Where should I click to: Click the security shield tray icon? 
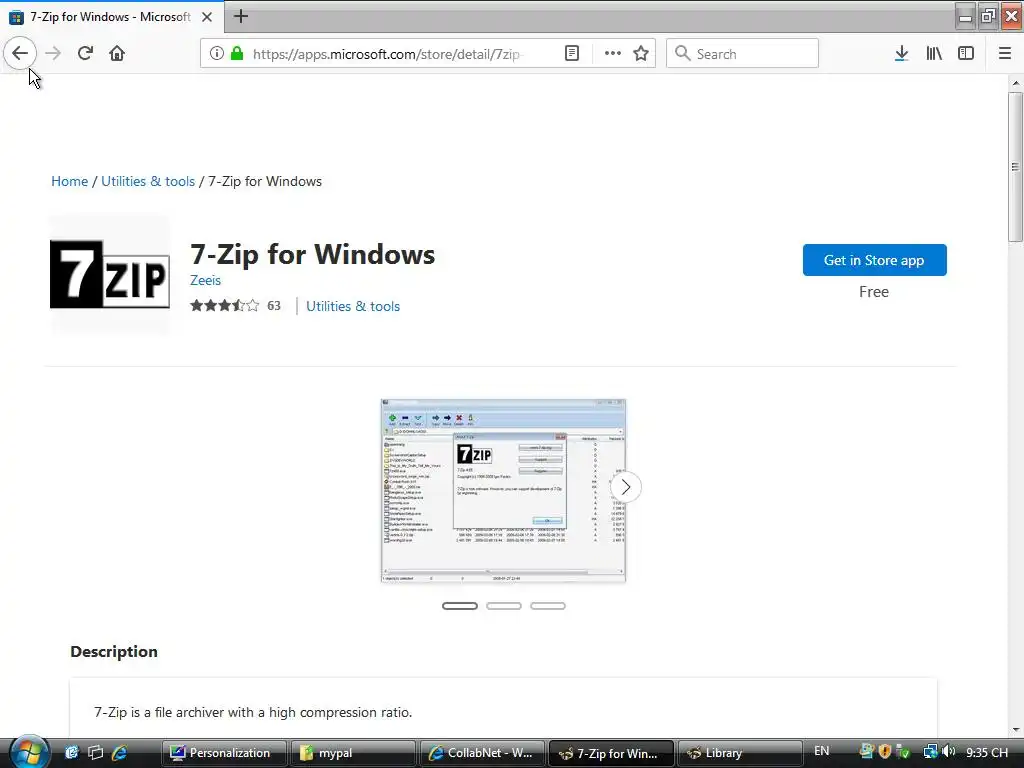point(884,752)
